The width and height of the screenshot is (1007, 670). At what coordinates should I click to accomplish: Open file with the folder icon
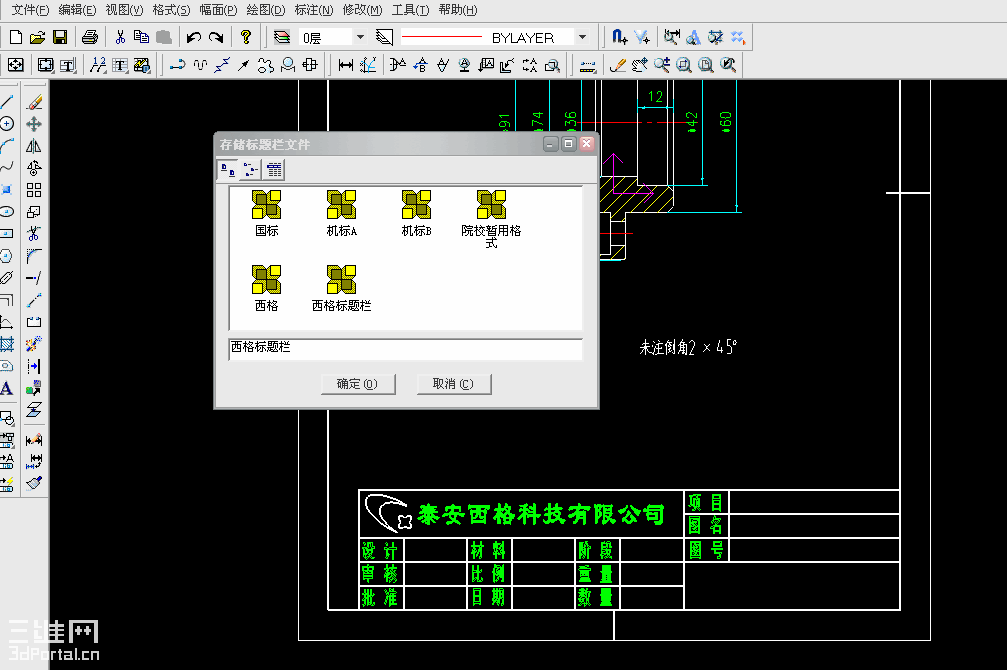37,37
